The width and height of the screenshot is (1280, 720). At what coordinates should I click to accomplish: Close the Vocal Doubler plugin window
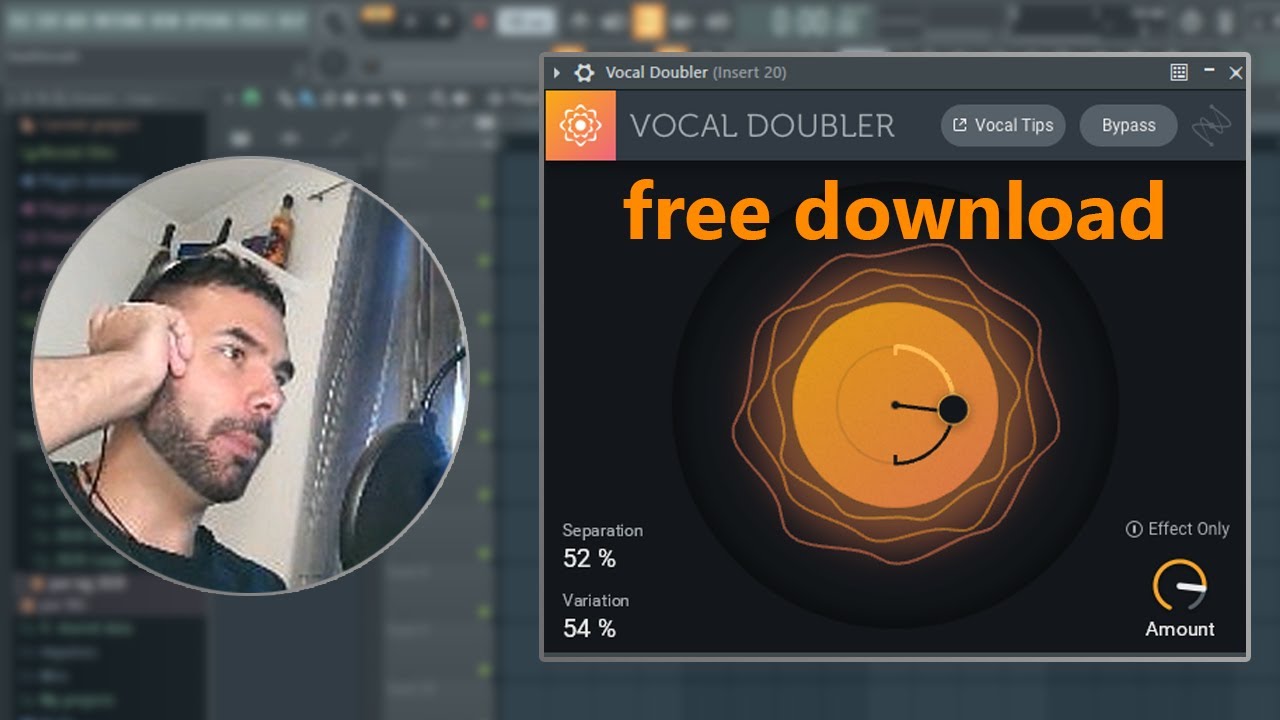tap(1236, 73)
